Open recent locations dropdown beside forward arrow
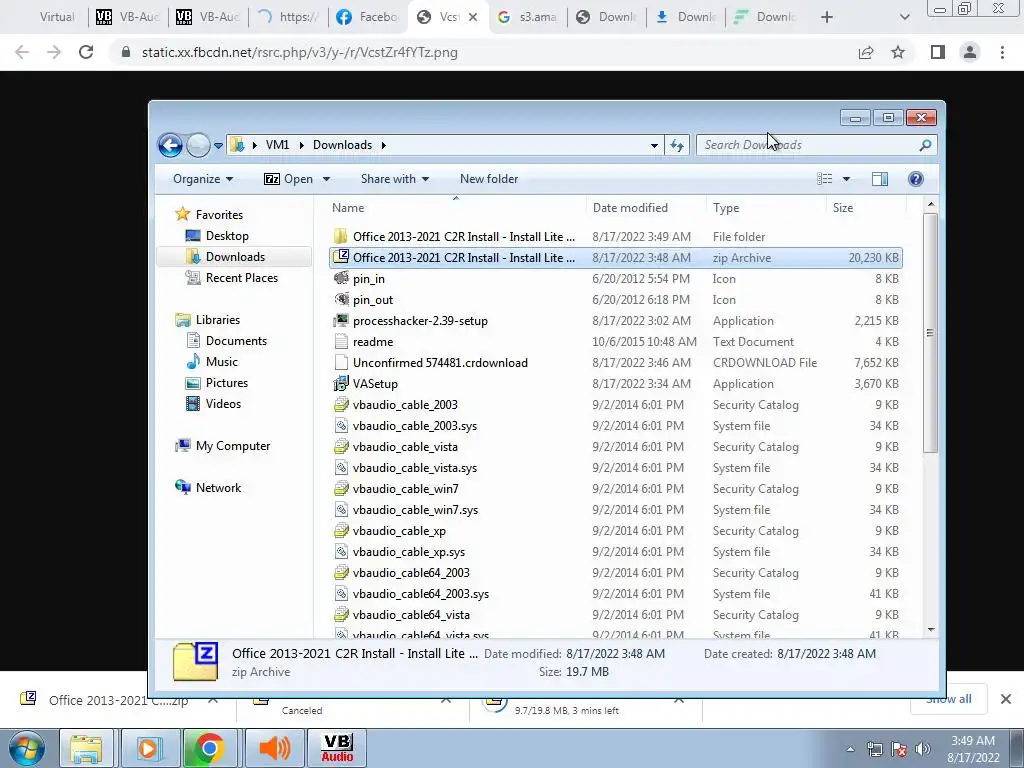Viewport: 1024px width, 768px height. tap(218, 146)
